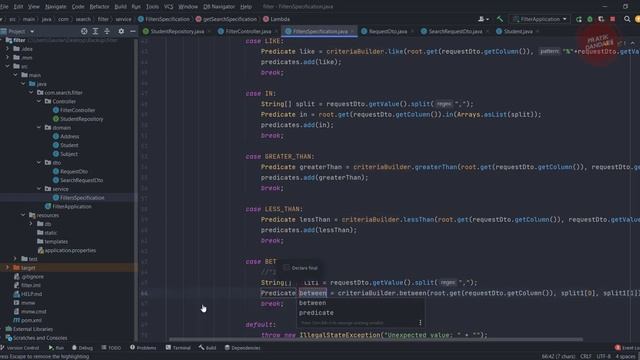Viewport: 640px width, 360px height.
Task: Open the Terminal tool window
Action: tap(178, 348)
